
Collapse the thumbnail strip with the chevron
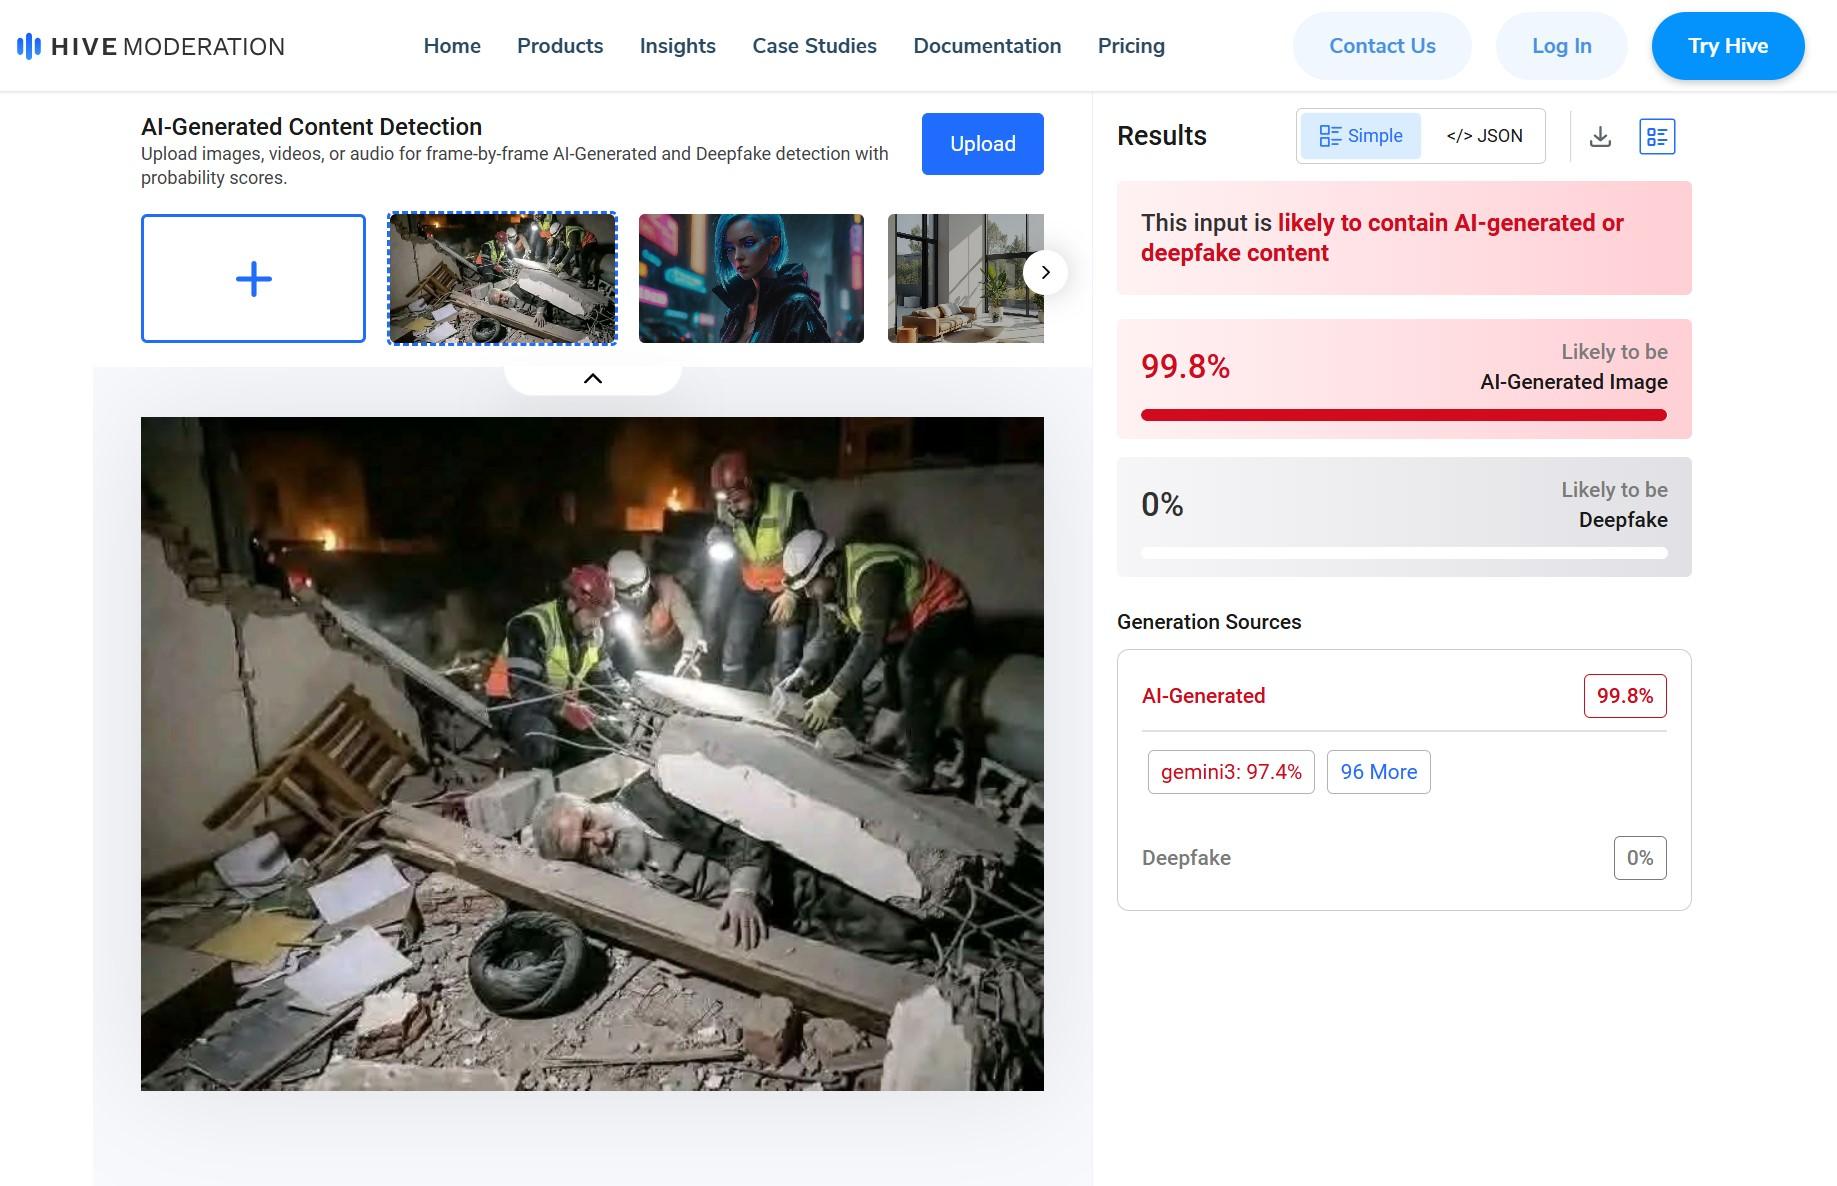click(593, 378)
